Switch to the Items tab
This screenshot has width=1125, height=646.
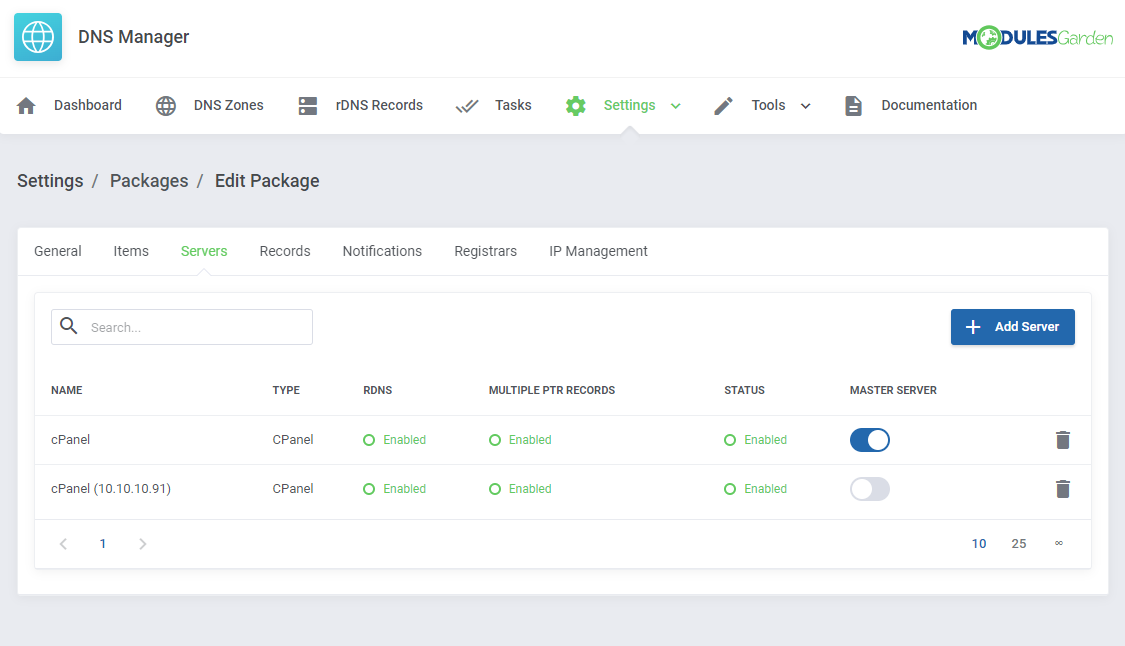[131, 251]
